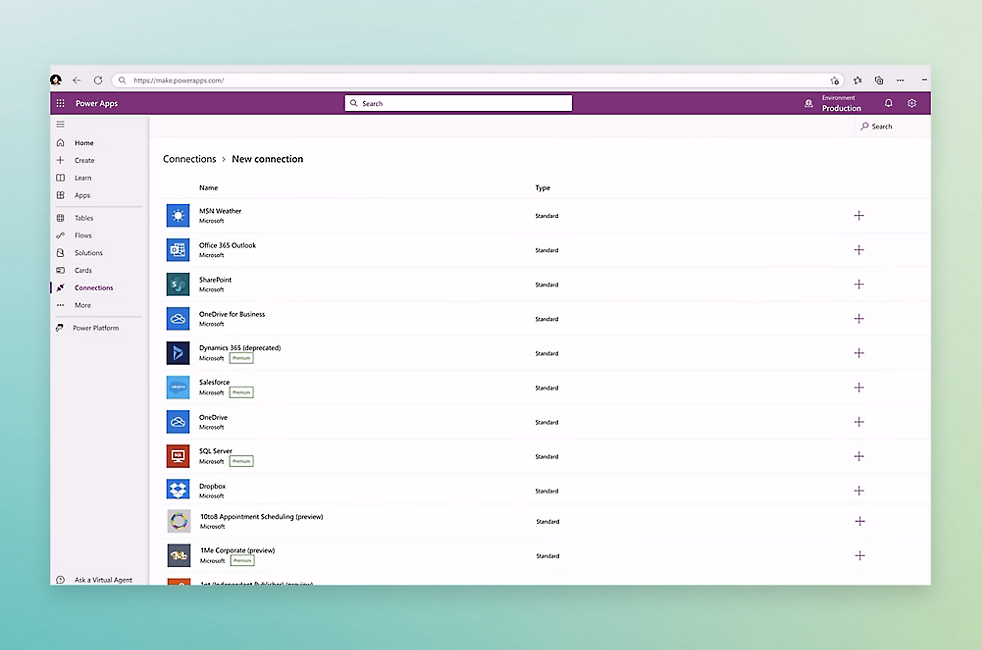Add OneDrive connection plus icon

coord(859,422)
